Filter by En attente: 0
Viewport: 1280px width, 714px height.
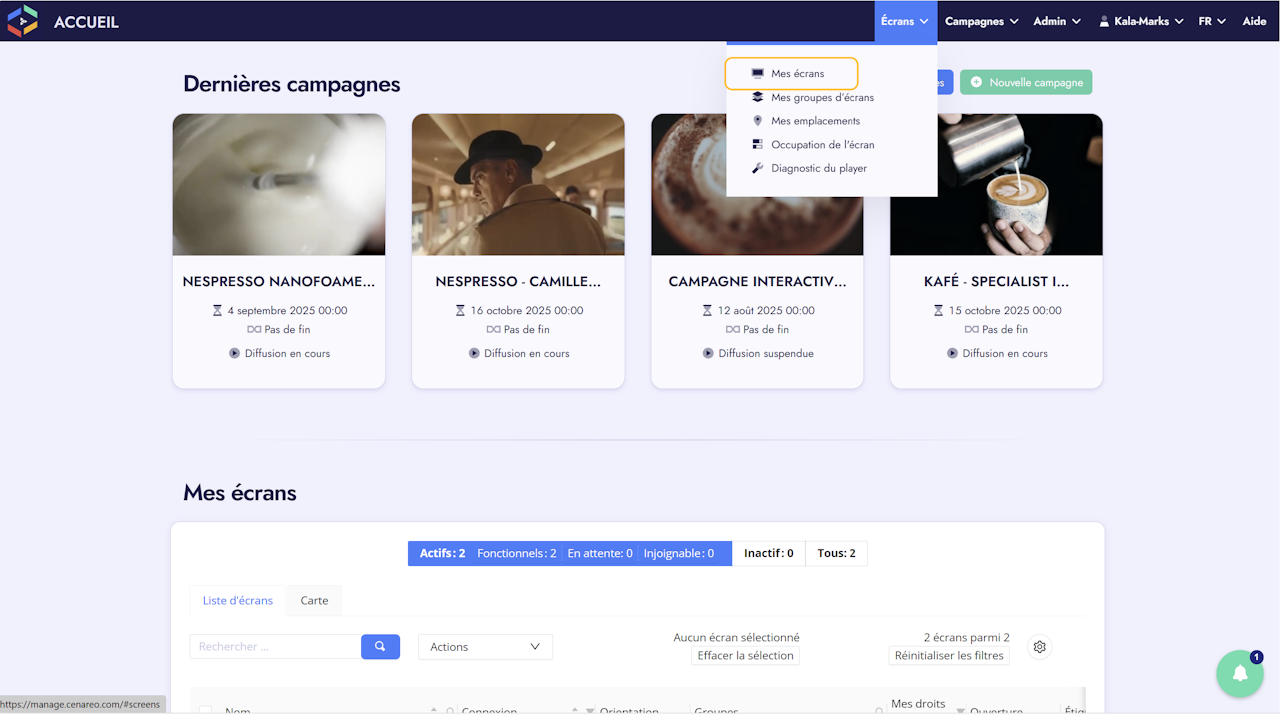[x=600, y=553]
